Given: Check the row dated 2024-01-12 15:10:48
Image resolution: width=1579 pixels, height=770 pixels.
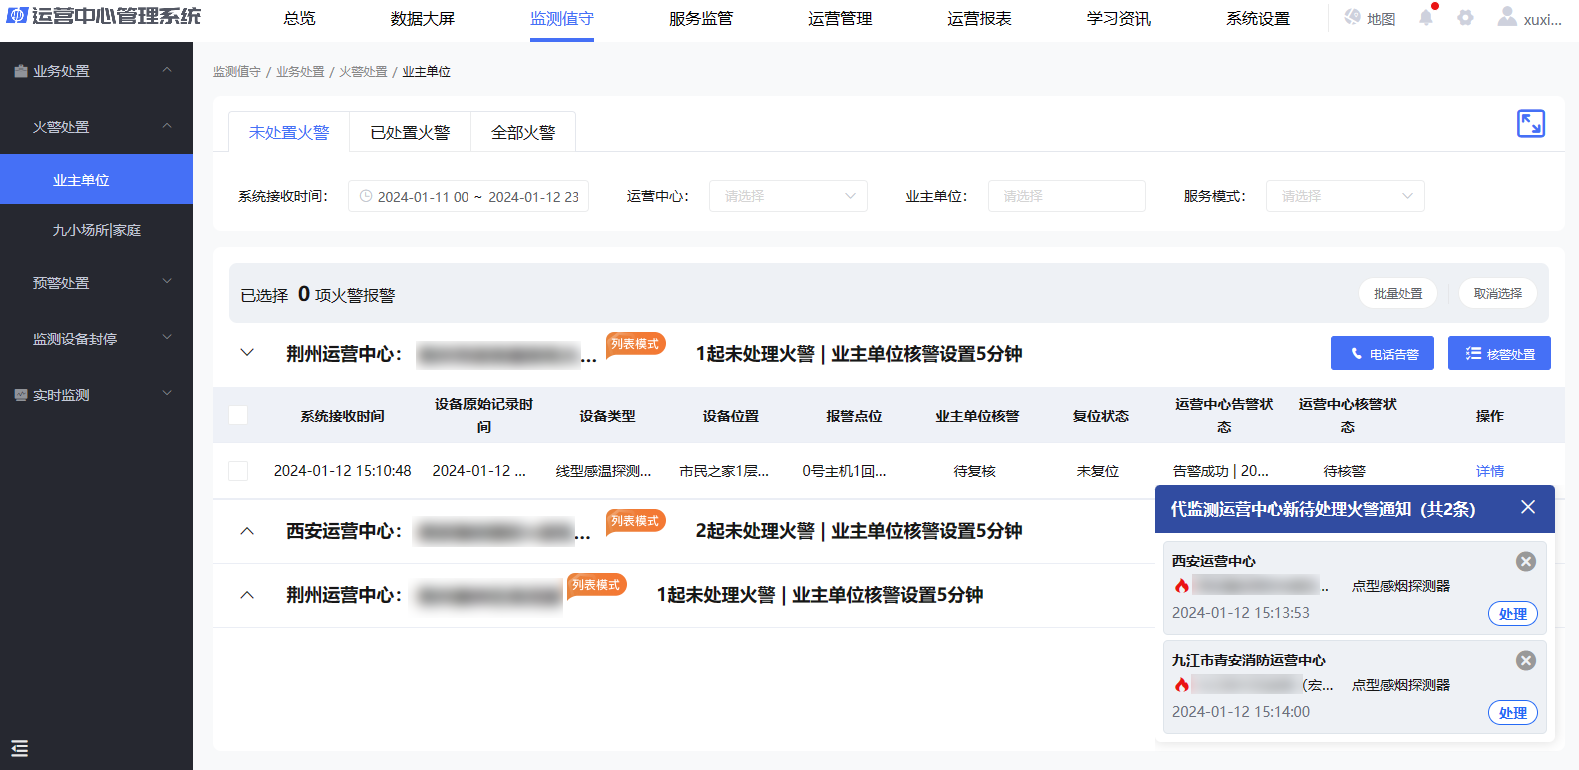Looking at the screenshot, I should 238,471.
